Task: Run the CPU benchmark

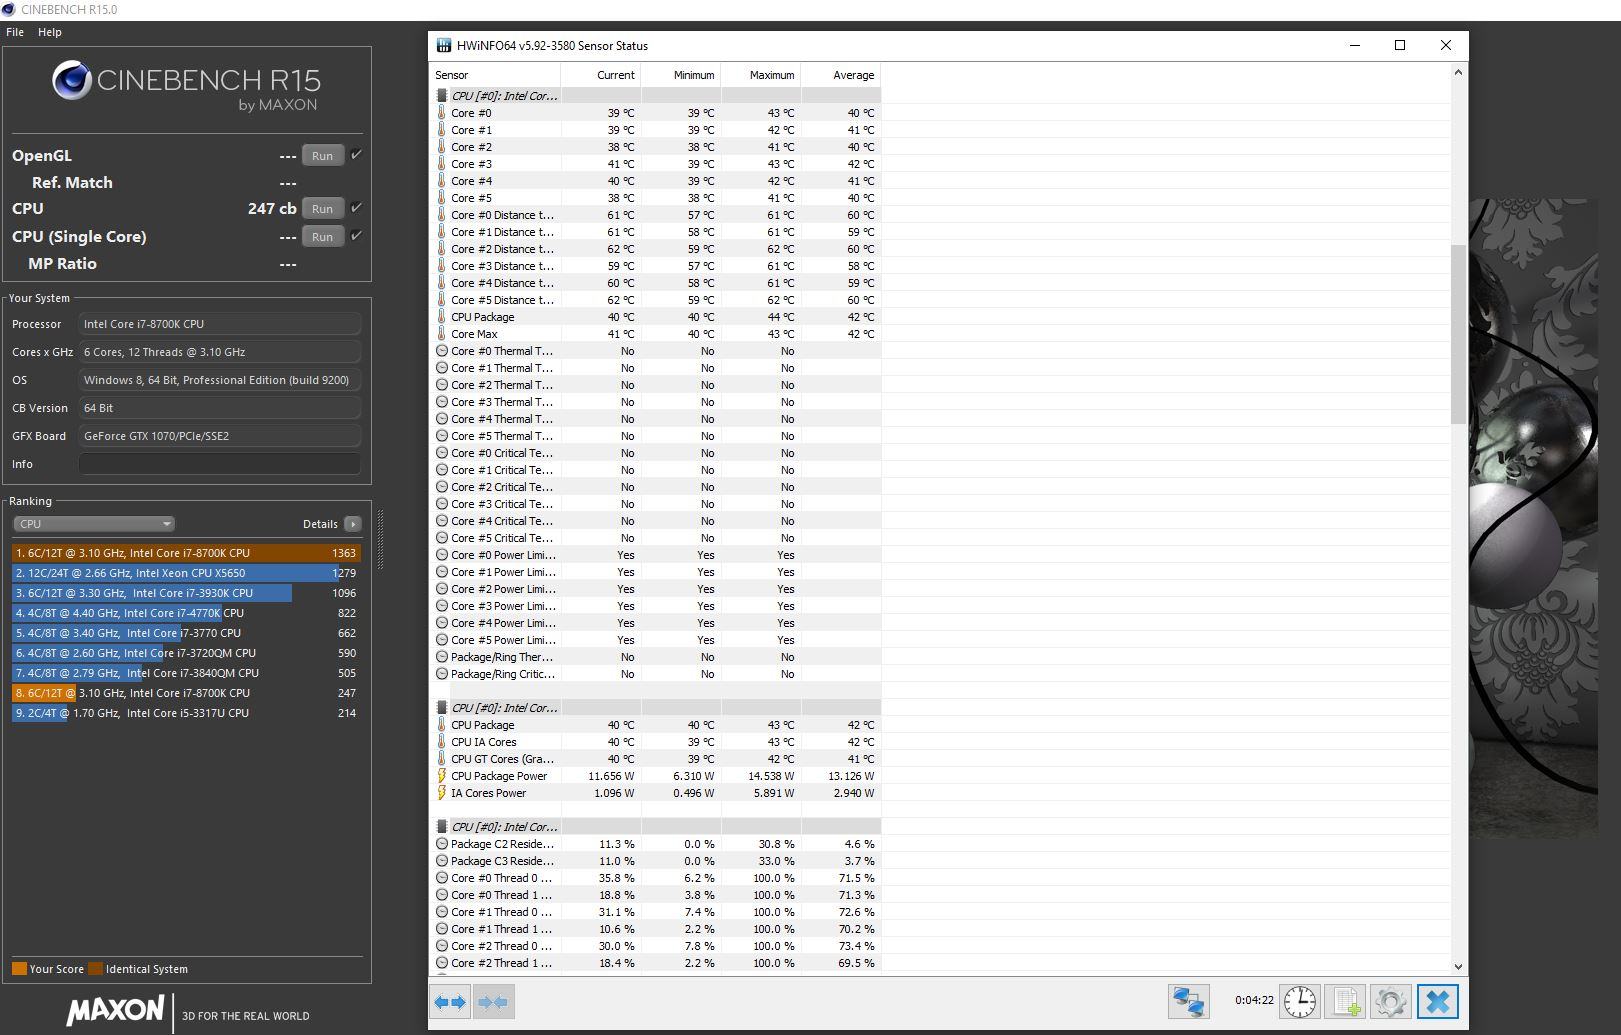Action: tap(322, 209)
